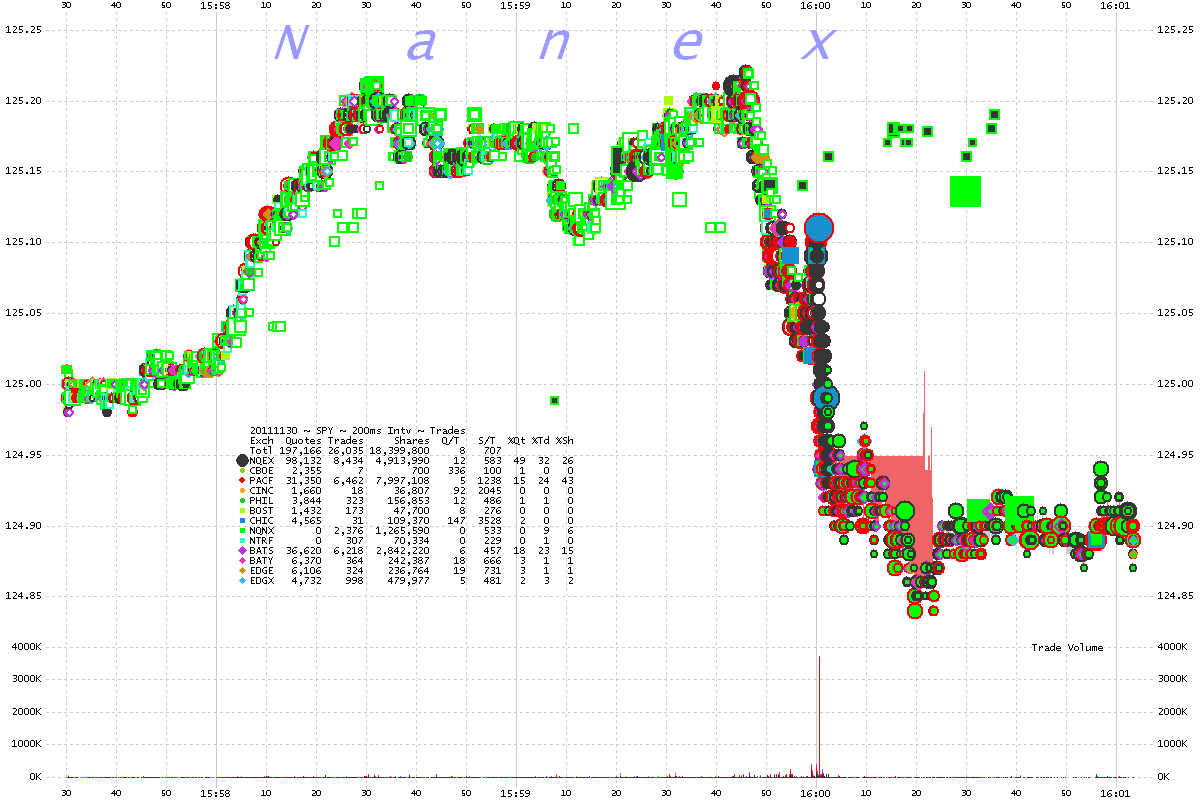Click the 'Q/T' column header
Screen dimensions: 1200x800
pyautogui.click(x=450, y=440)
